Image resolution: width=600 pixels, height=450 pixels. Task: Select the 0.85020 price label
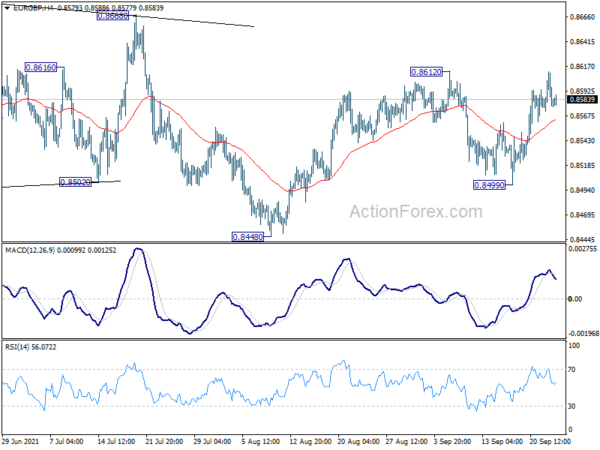coord(76,182)
